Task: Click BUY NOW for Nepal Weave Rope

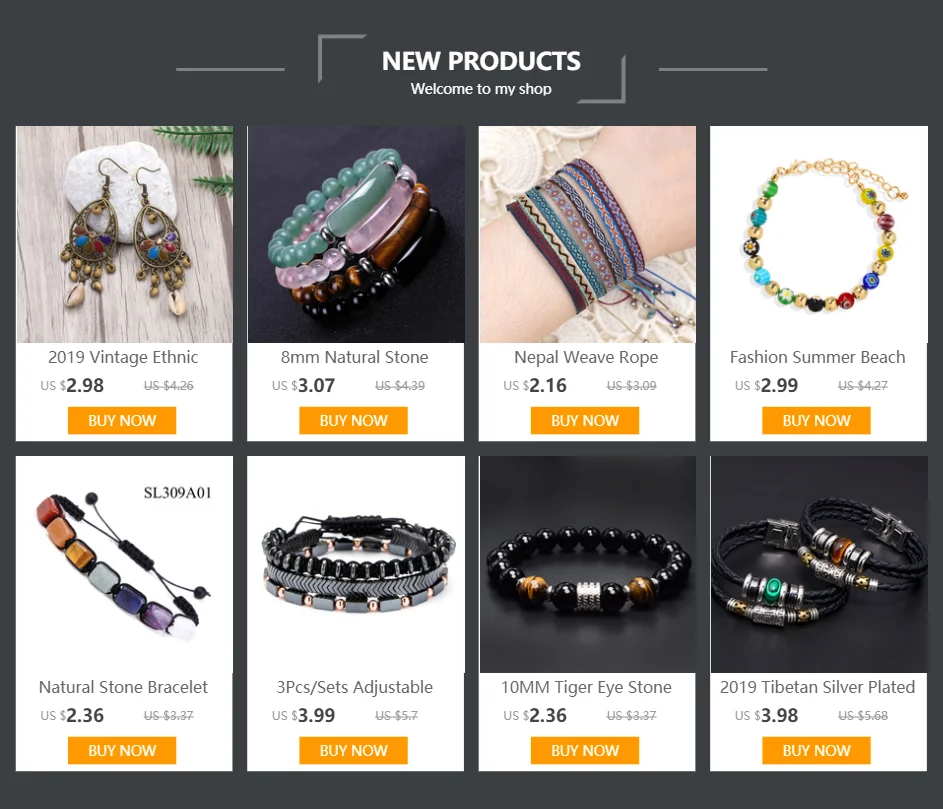Action: (x=585, y=420)
